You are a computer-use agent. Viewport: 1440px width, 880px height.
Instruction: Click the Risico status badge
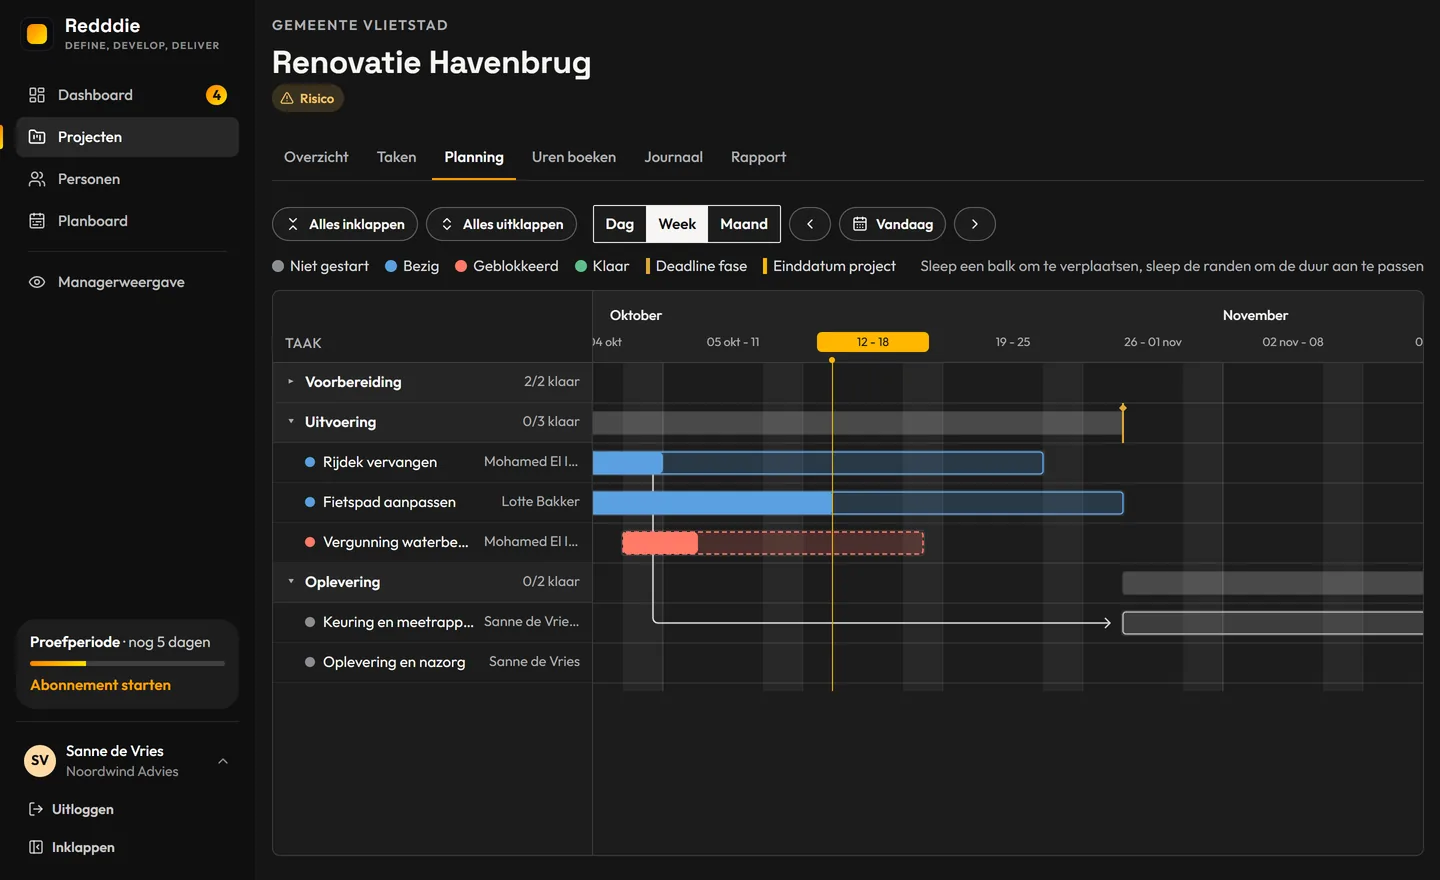(308, 98)
